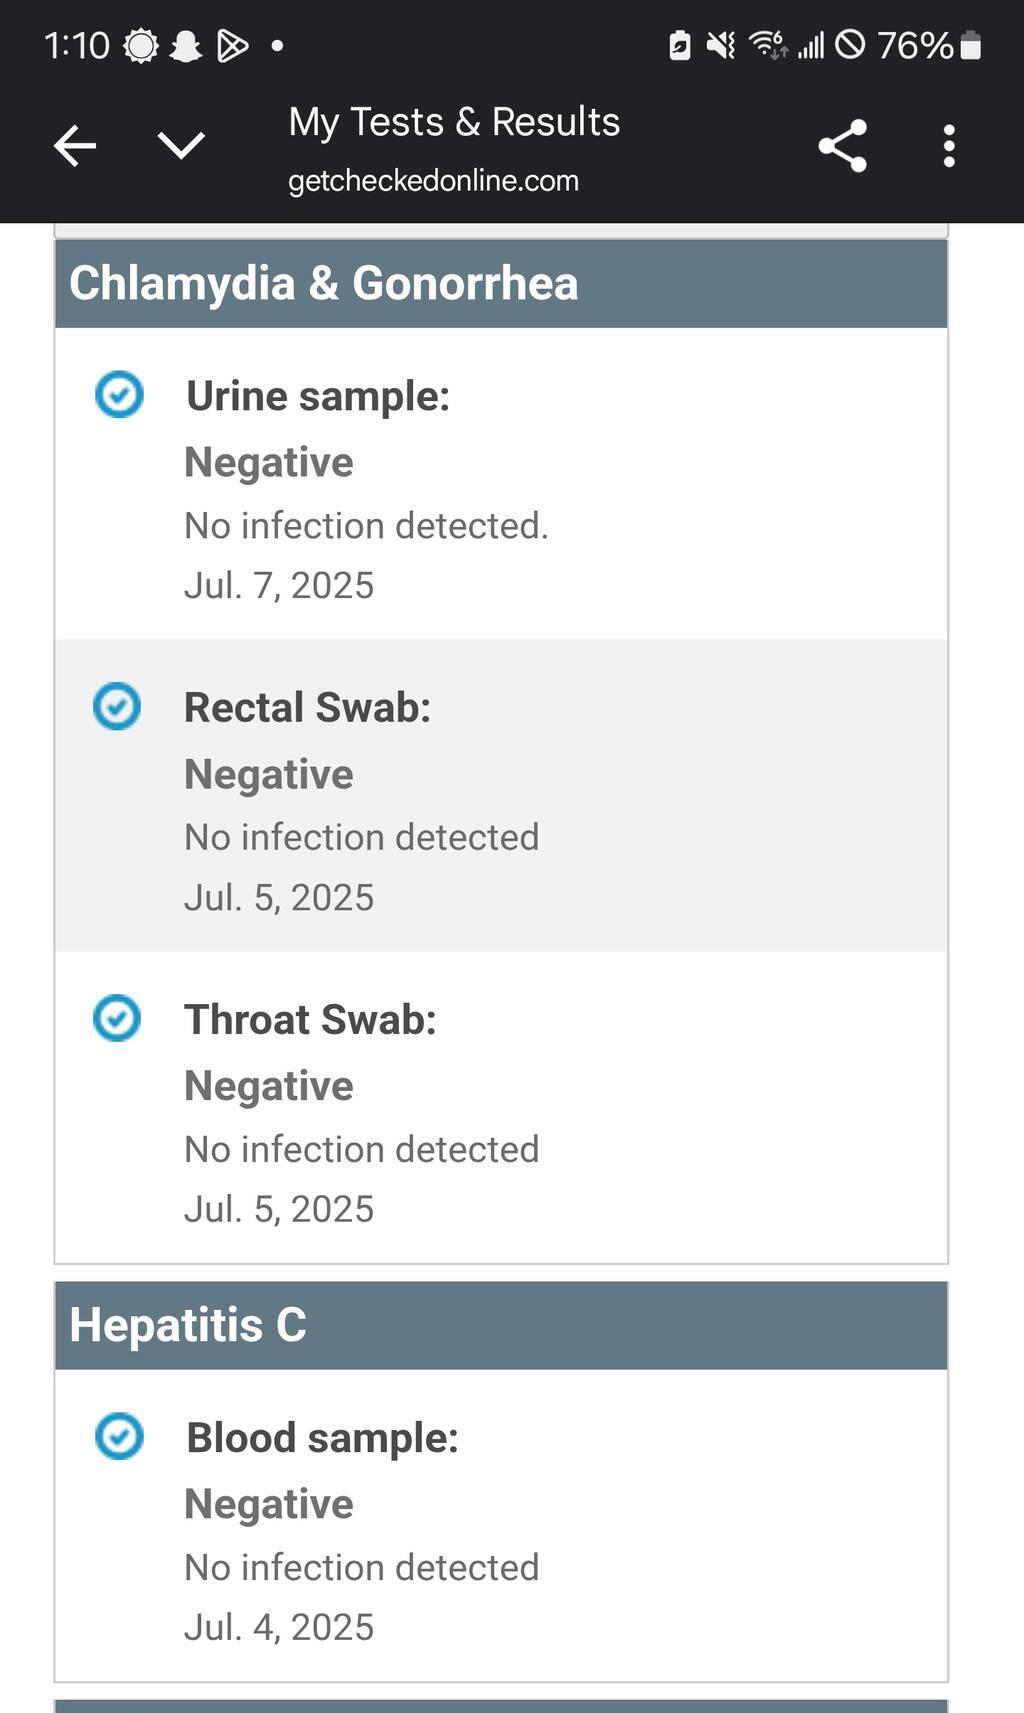
Task: Tap the back arrow icon
Action: 75,146
